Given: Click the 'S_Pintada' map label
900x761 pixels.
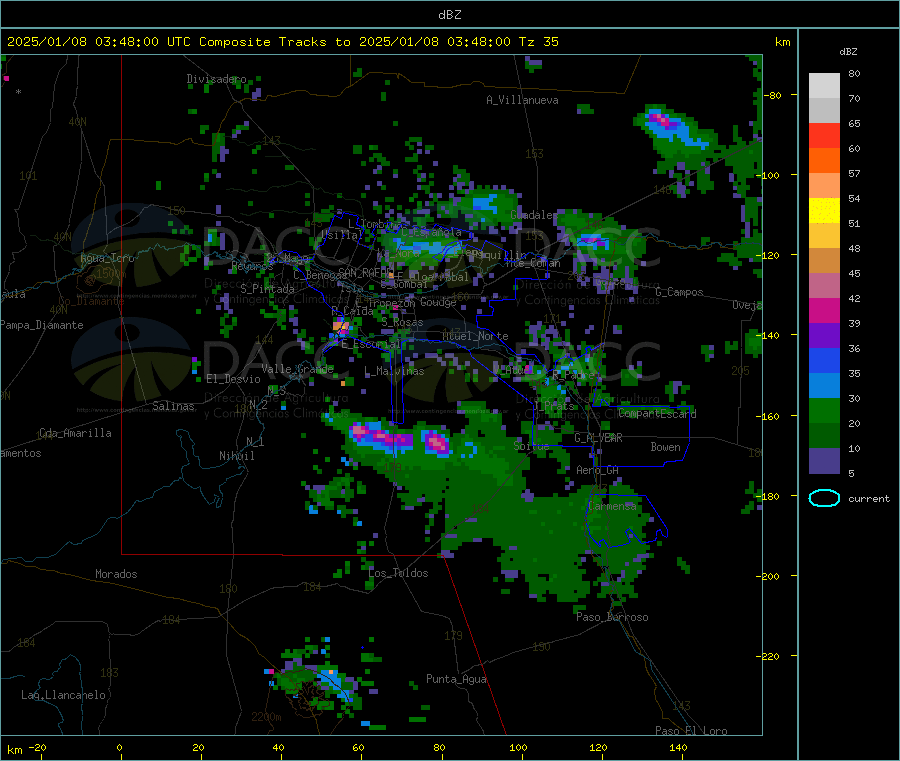Looking at the screenshot, I should tap(267, 289).
